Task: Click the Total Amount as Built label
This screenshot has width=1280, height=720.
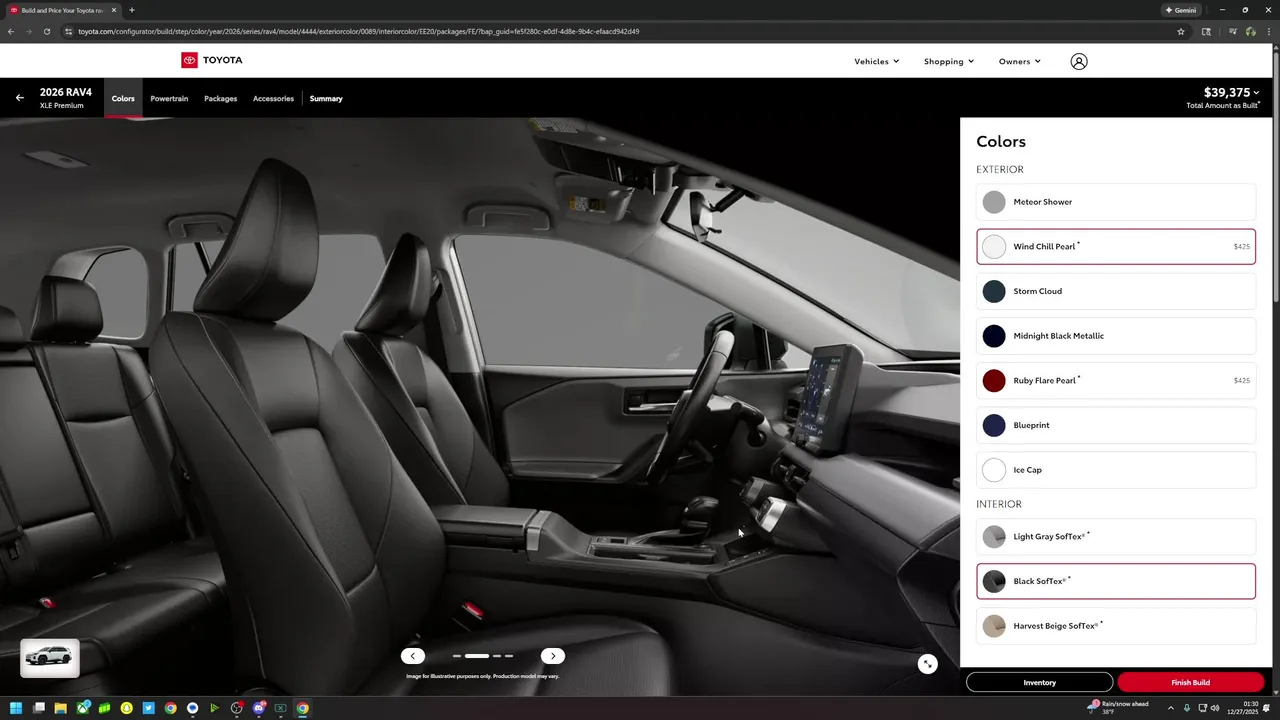Action: [1222, 105]
